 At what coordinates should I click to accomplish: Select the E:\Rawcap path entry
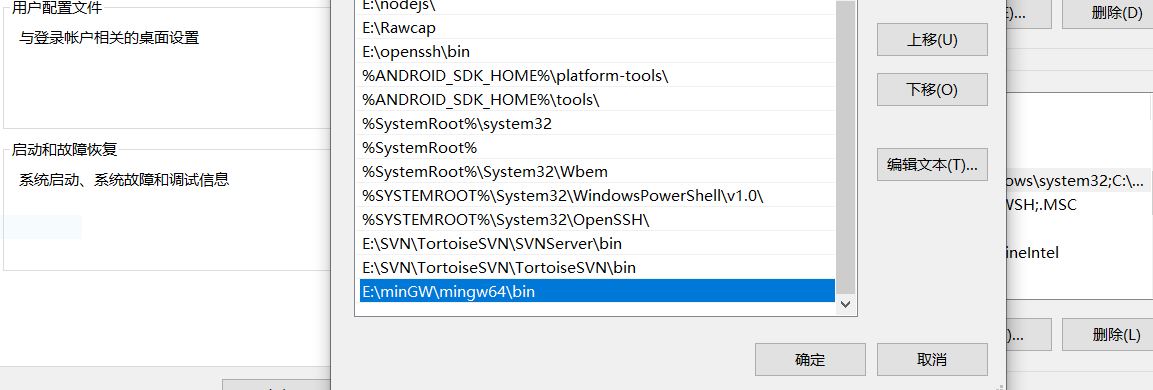597,27
